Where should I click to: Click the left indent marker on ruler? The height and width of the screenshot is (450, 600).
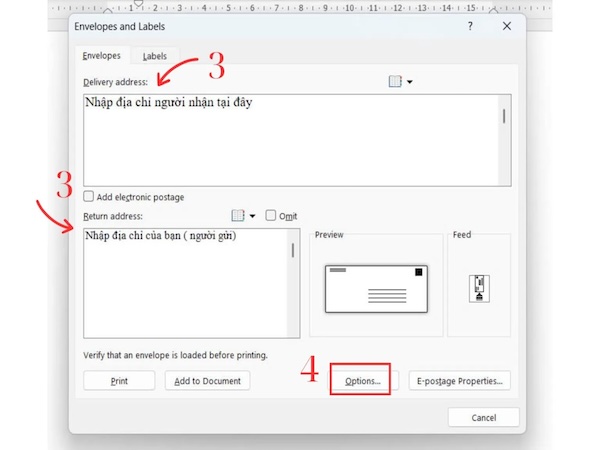tap(108, 10)
